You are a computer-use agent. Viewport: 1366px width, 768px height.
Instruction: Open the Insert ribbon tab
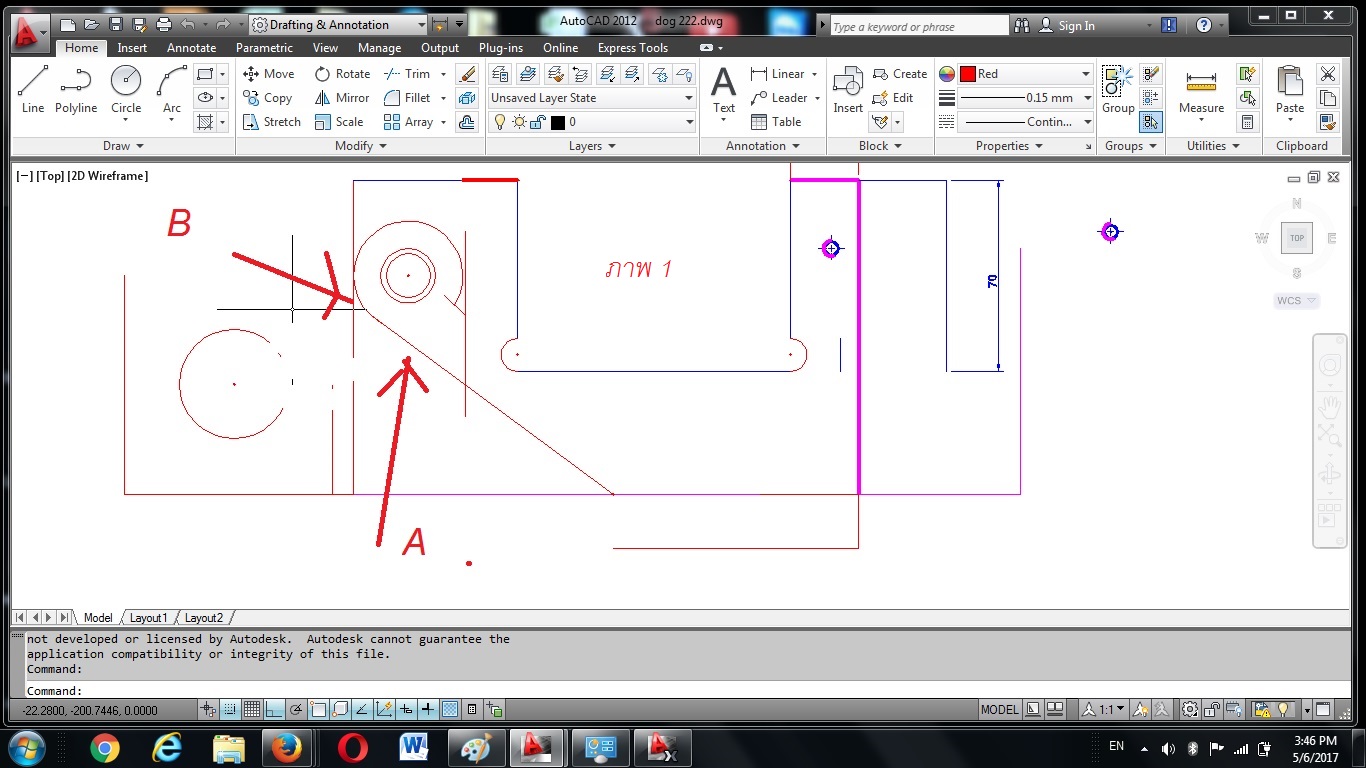(x=132, y=48)
